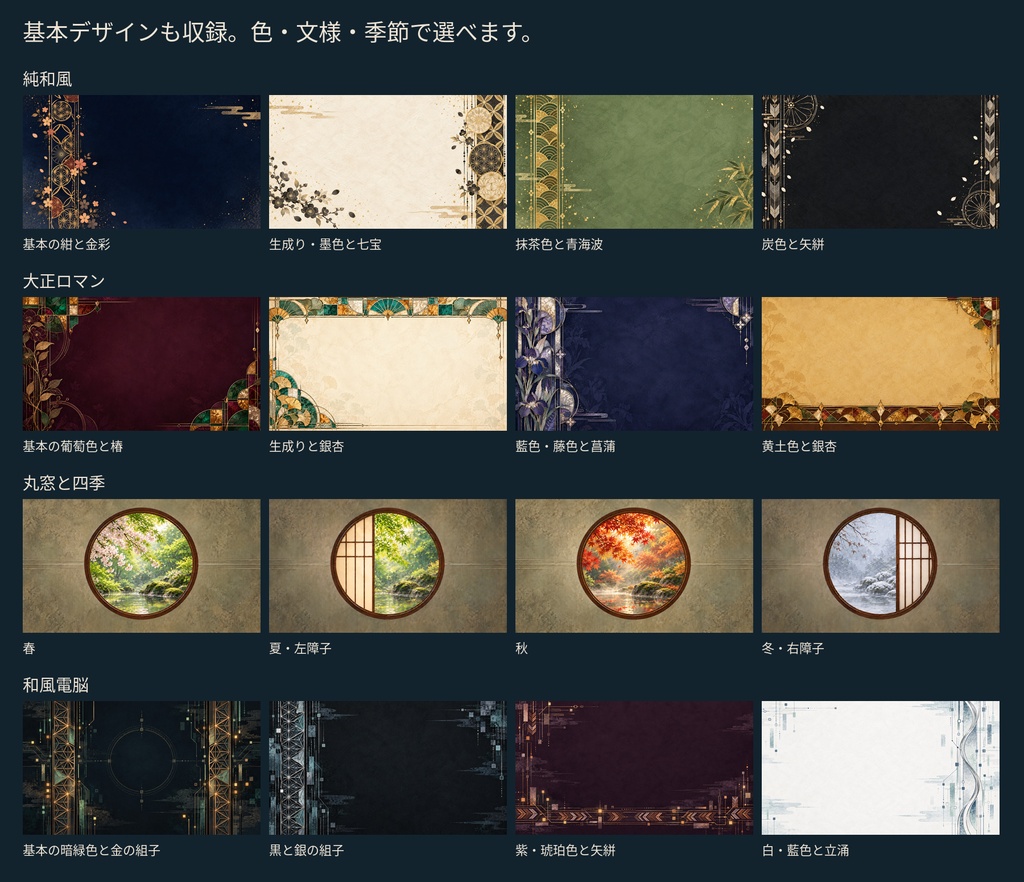Viewport: 1024px width, 882px height.
Task: Pick the 炭色と矢絣 dark thumbnail
Action: click(880, 162)
